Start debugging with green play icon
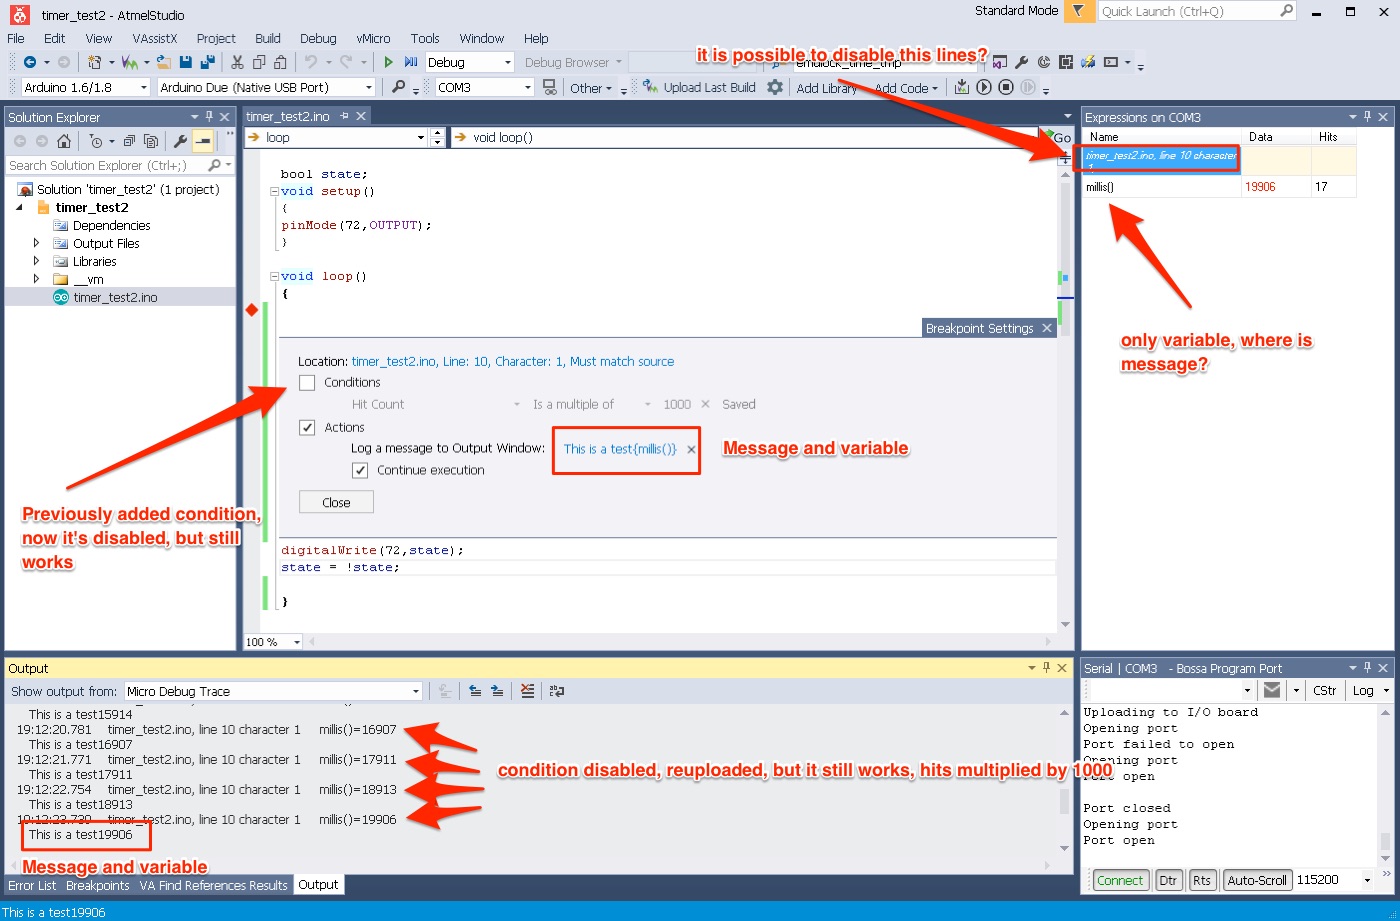Viewport: 1400px width, 921px height. pos(389,62)
